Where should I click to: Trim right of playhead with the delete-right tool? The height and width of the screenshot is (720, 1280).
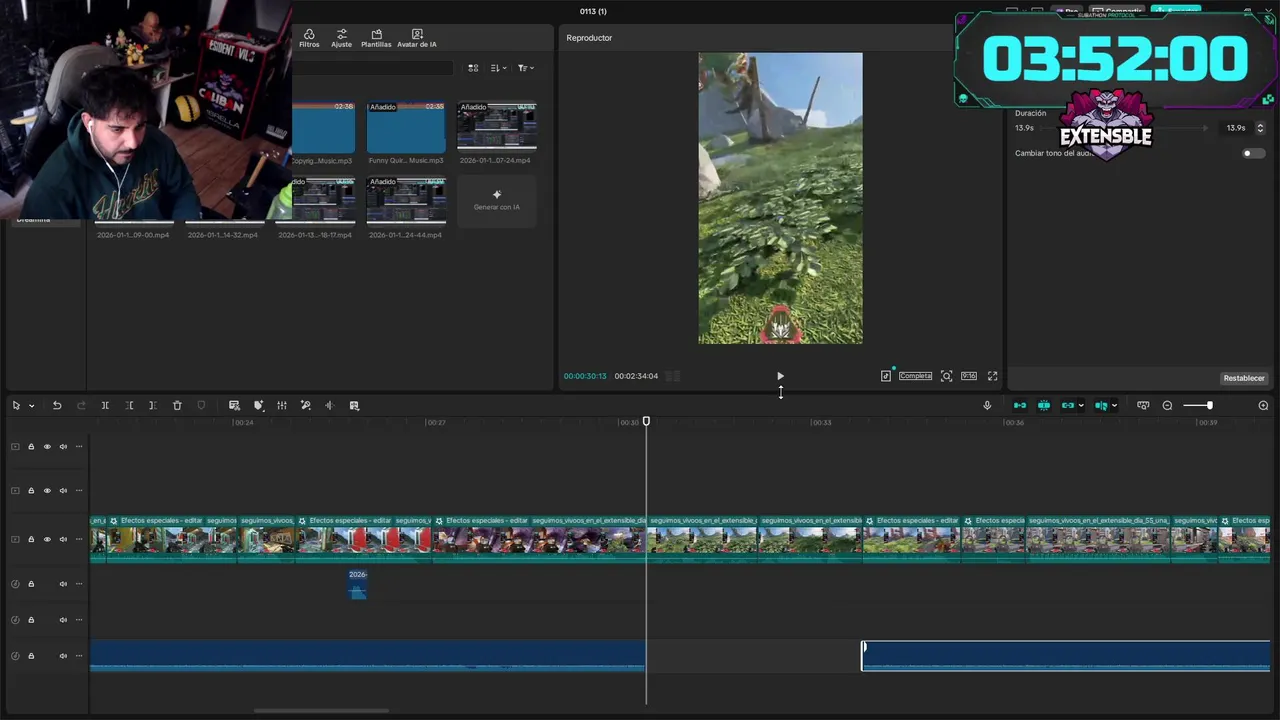coord(153,405)
